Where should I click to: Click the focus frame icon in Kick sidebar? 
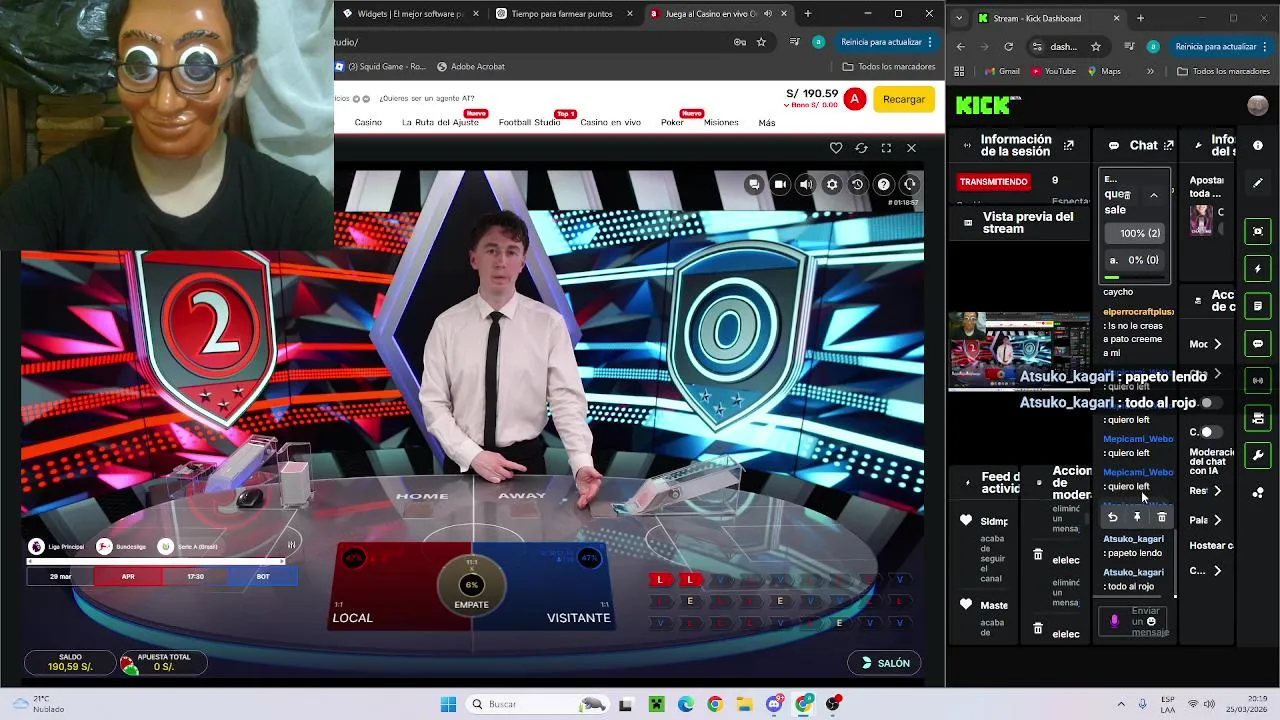(x=1258, y=231)
